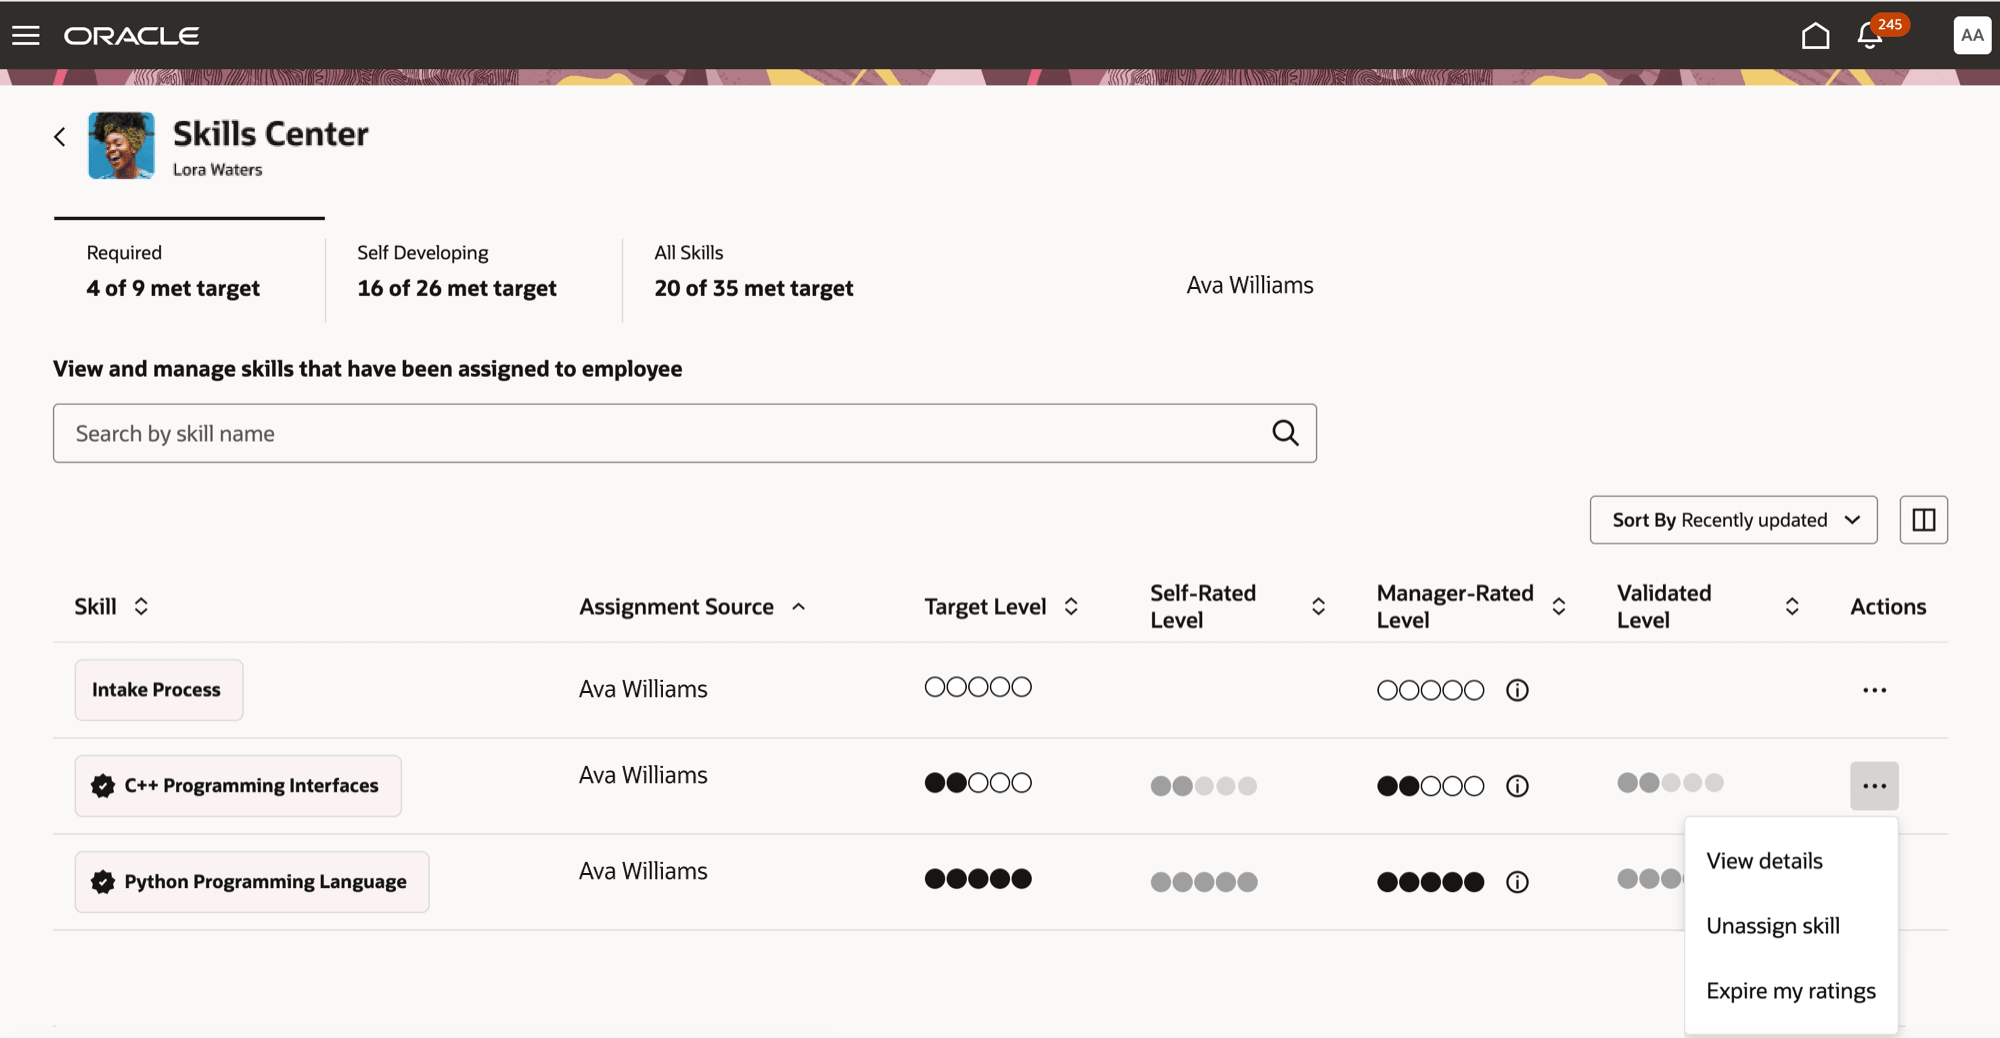Open the hamburger navigation menu

coord(26,36)
